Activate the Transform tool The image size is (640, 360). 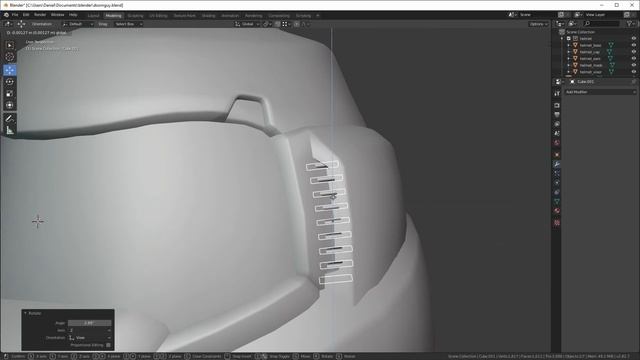coord(10,105)
